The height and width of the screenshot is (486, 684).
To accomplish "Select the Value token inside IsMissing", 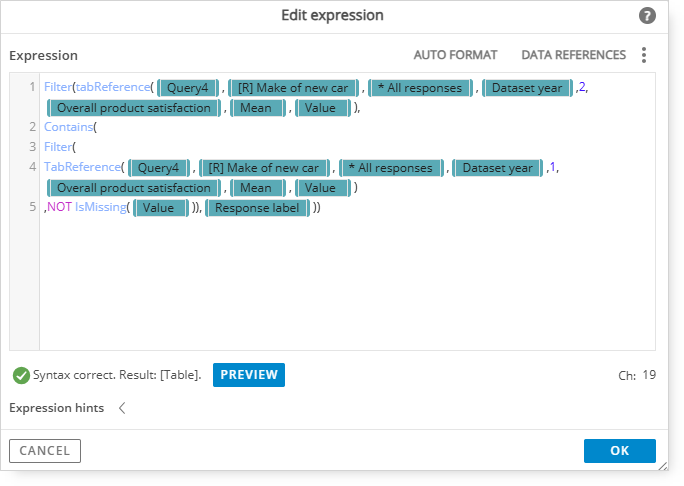I will (x=159, y=208).
